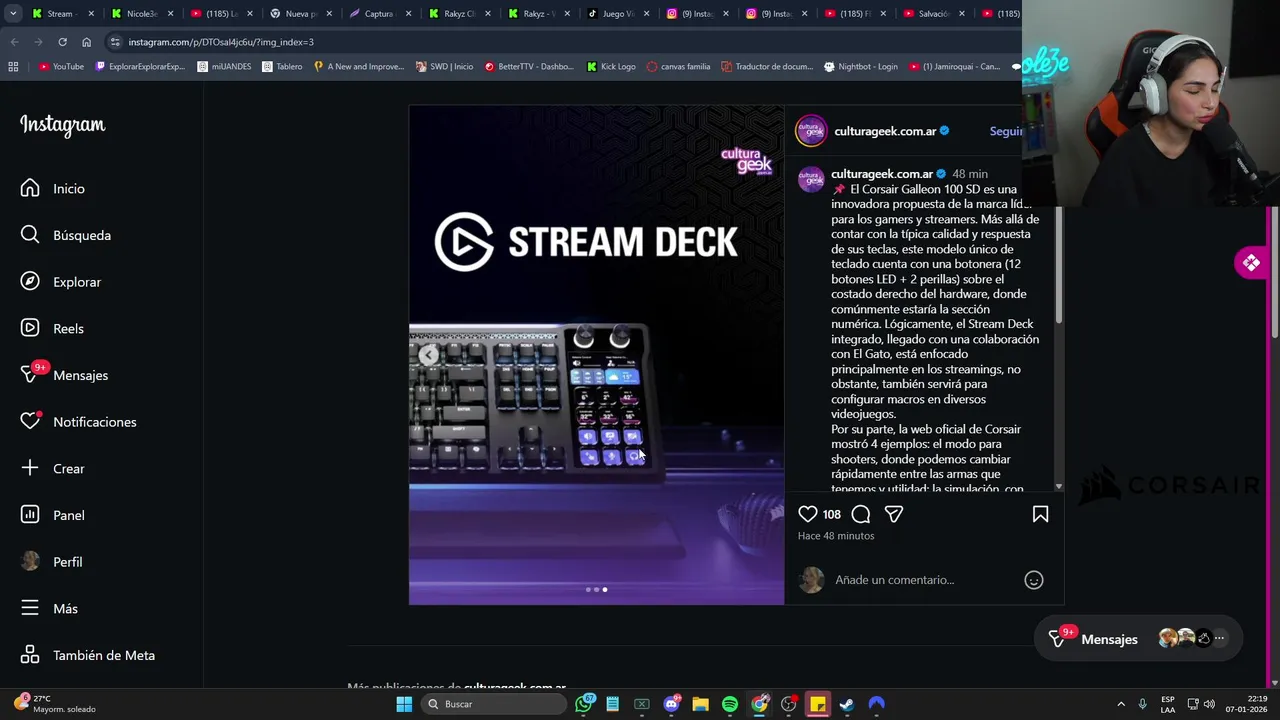
Task: Open the apps grid in bookmarks bar
Action: pos(13,67)
